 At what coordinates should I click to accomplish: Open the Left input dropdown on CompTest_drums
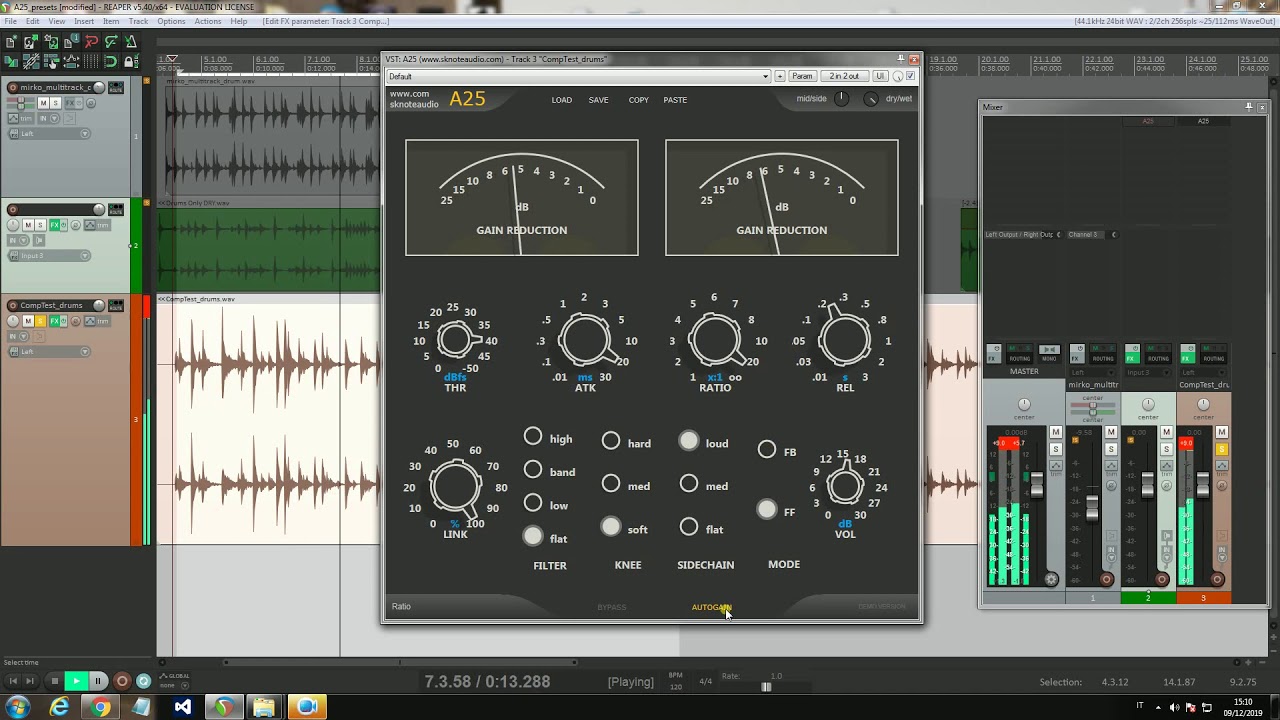[50, 352]
